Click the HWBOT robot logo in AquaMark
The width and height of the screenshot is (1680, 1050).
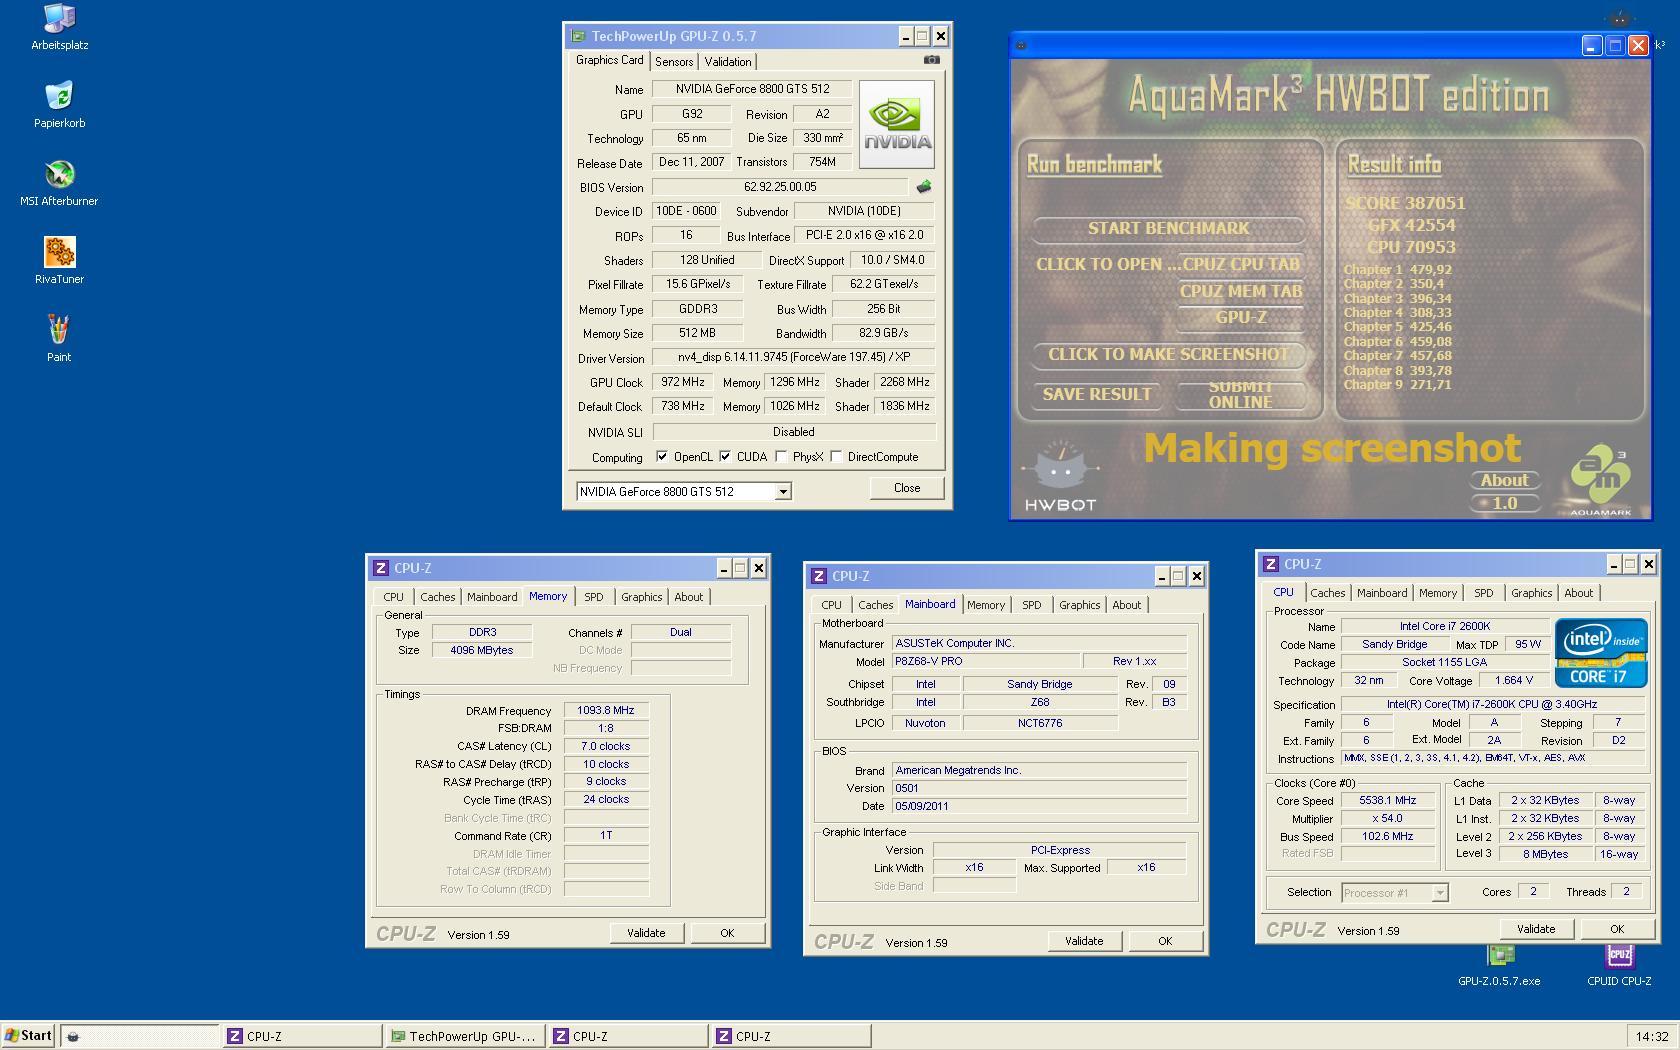click(1061, 477)
